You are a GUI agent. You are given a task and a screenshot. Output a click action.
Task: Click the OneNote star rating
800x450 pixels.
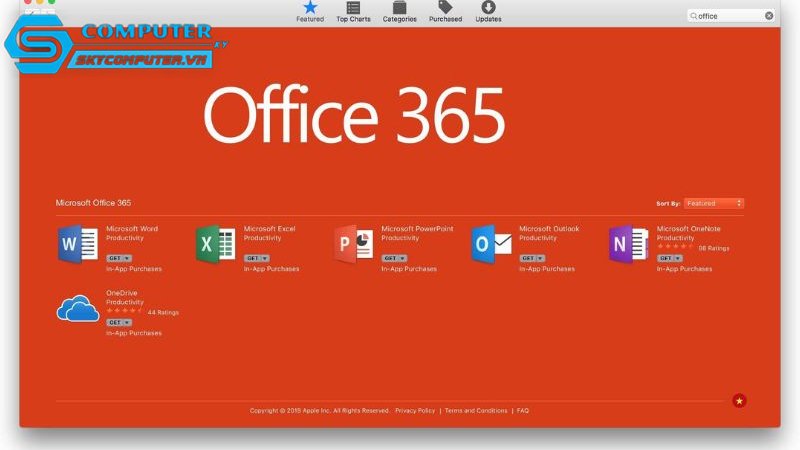click(676, 247)
